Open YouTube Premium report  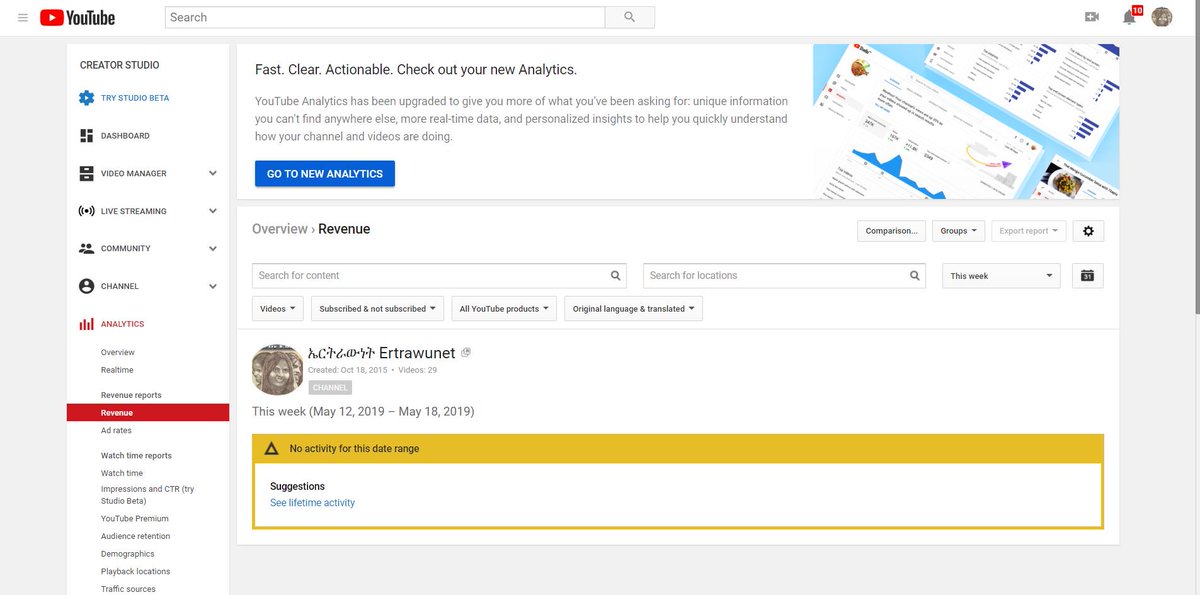click(x=135, y=519)
